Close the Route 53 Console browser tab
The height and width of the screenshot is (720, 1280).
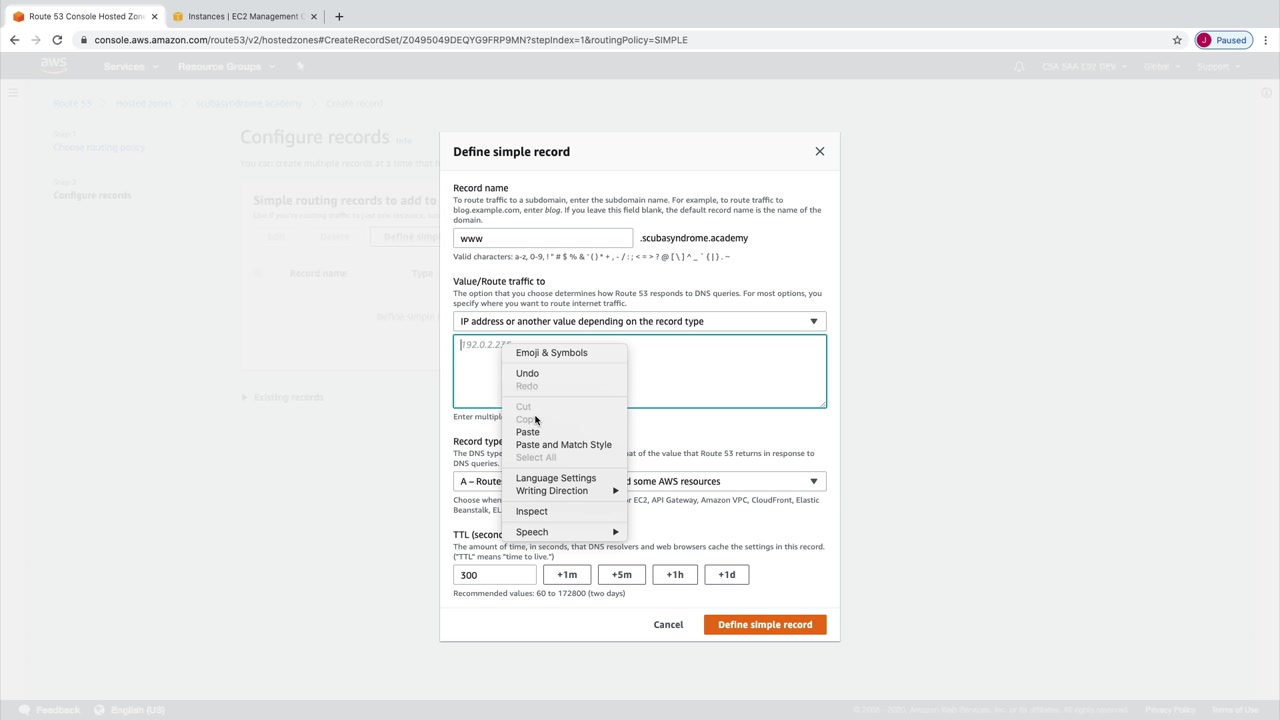click(x=154, y=16)
